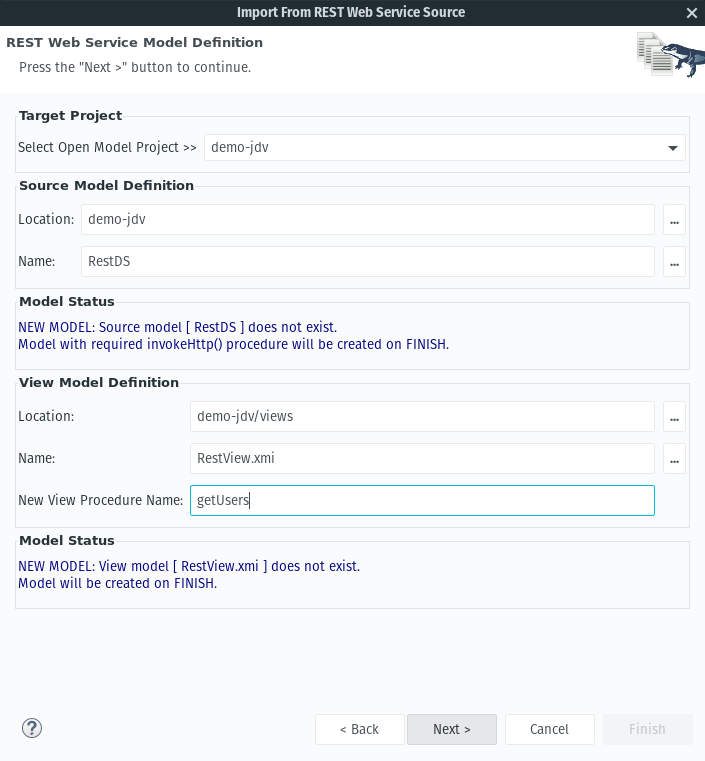
Task: Click the Source Model Location demo-jdv field
Action: (x=368, y=219)
